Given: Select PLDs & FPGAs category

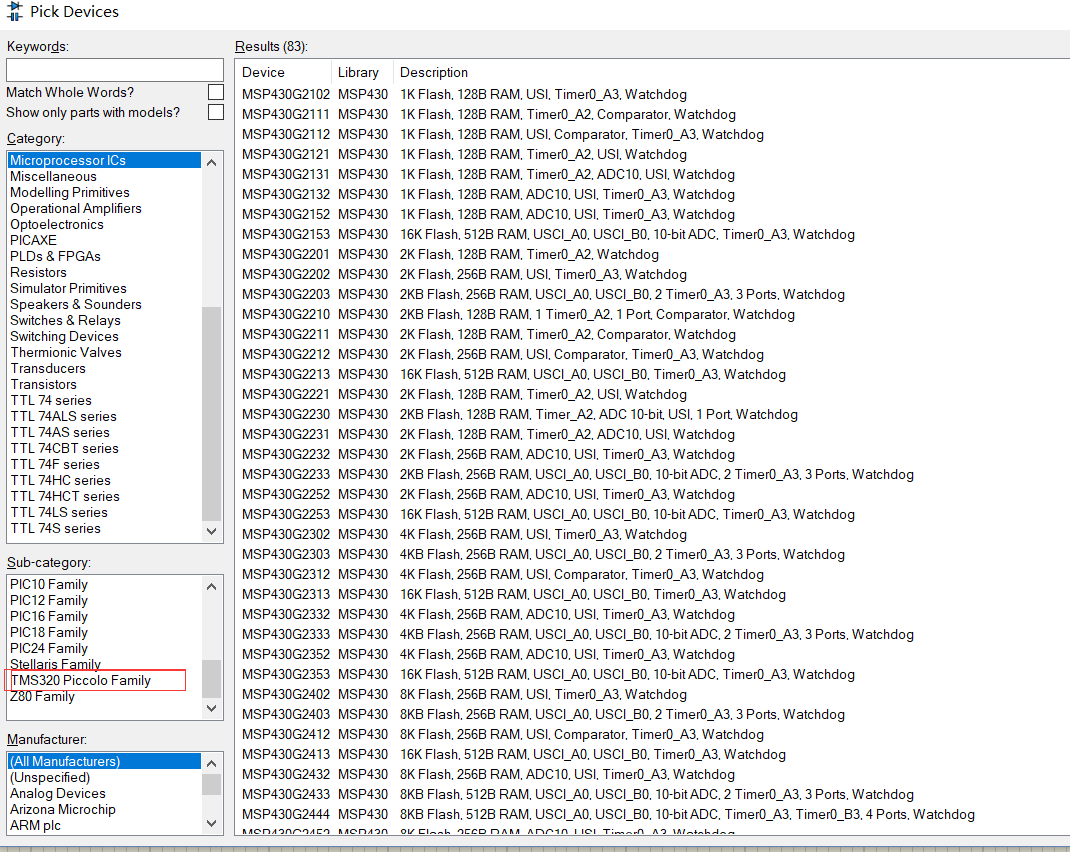Looking at the screenshot, I should click(55, 256).
